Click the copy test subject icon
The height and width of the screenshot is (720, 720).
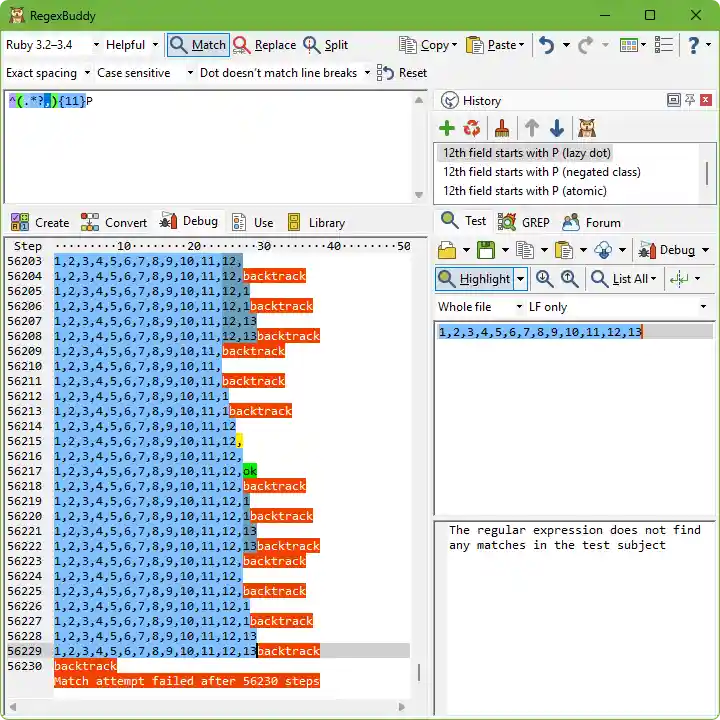click(524, 251)
